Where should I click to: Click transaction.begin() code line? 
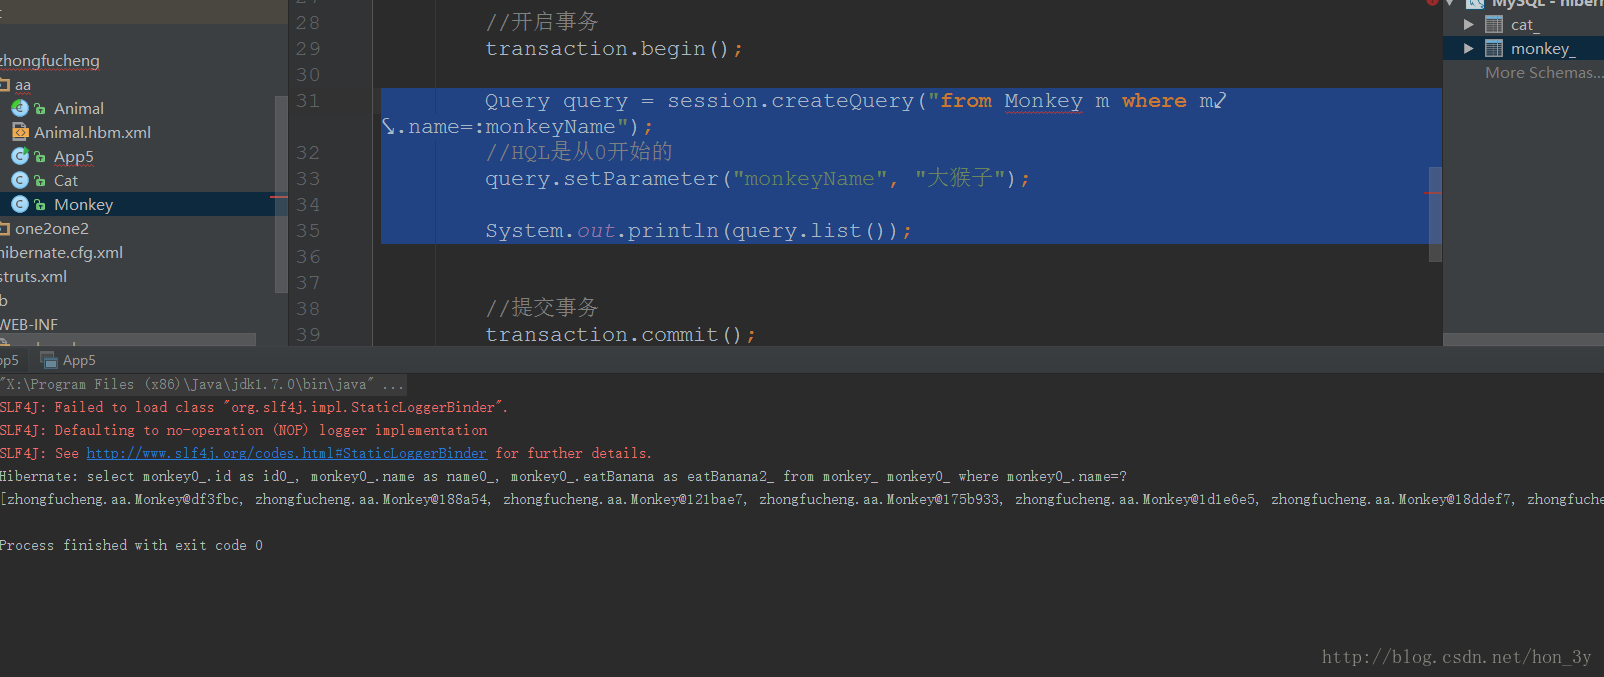point(614,49)
